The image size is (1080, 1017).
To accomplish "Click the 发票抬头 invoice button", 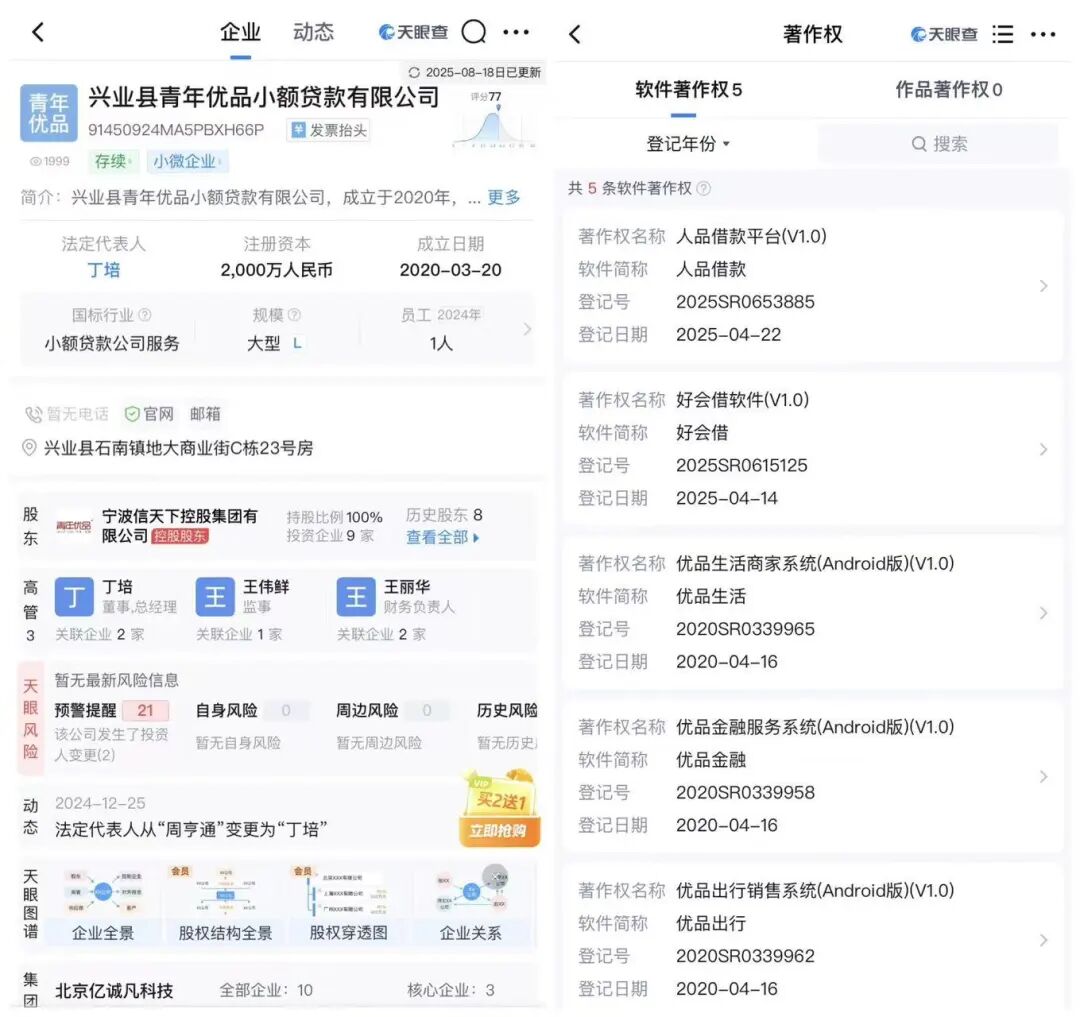I will 329,129.
